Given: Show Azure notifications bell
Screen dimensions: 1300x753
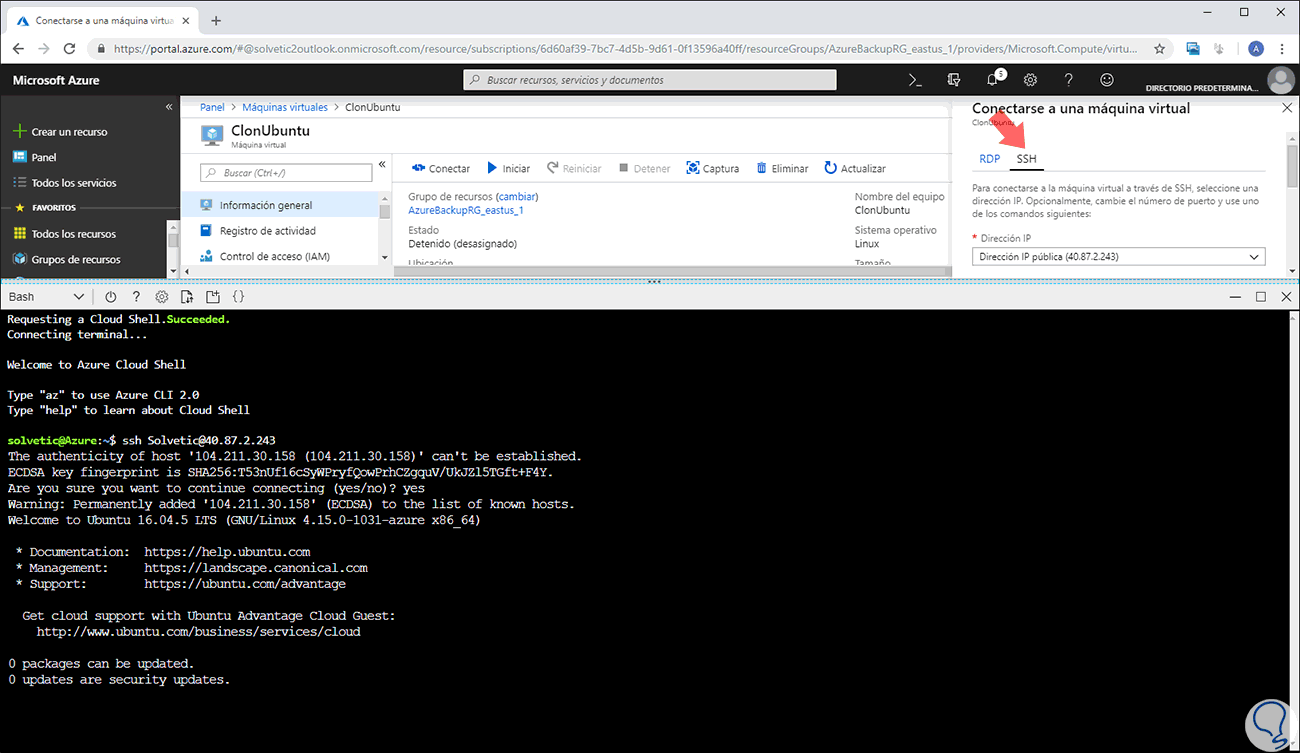Looking at the screenshot, I should (x=993, y=80).
